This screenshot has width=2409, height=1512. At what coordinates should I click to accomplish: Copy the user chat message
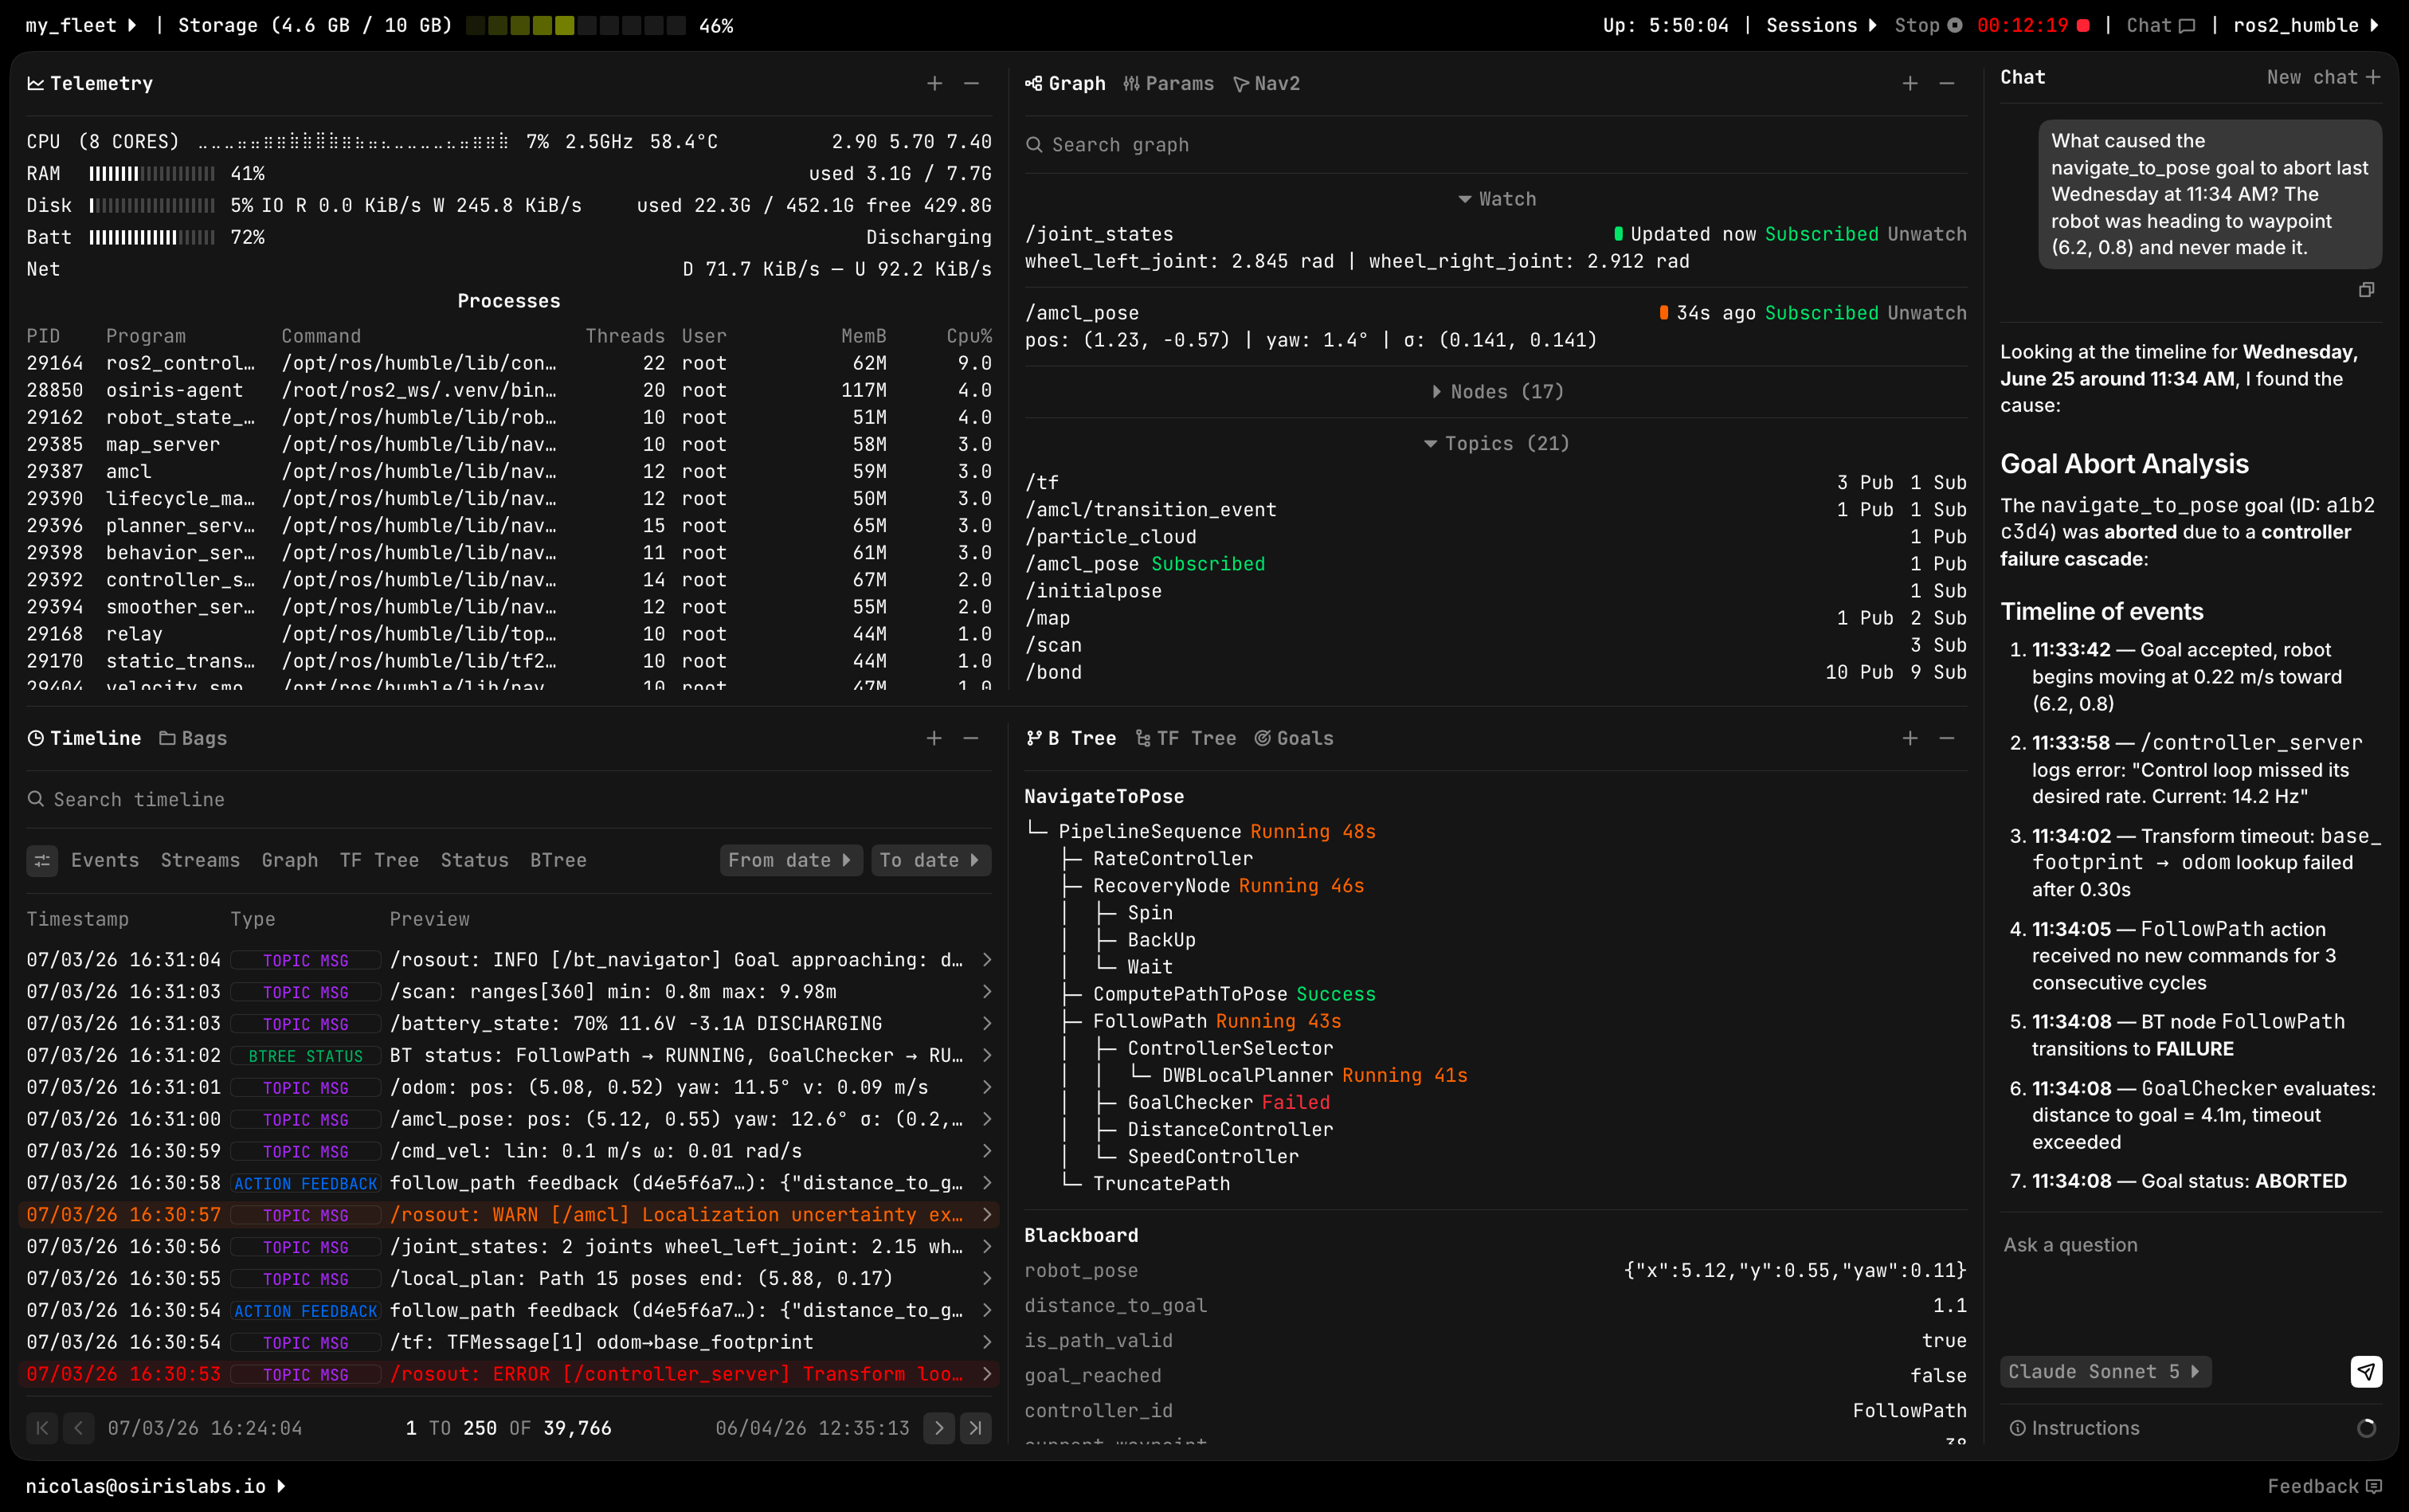point(2366,290)
